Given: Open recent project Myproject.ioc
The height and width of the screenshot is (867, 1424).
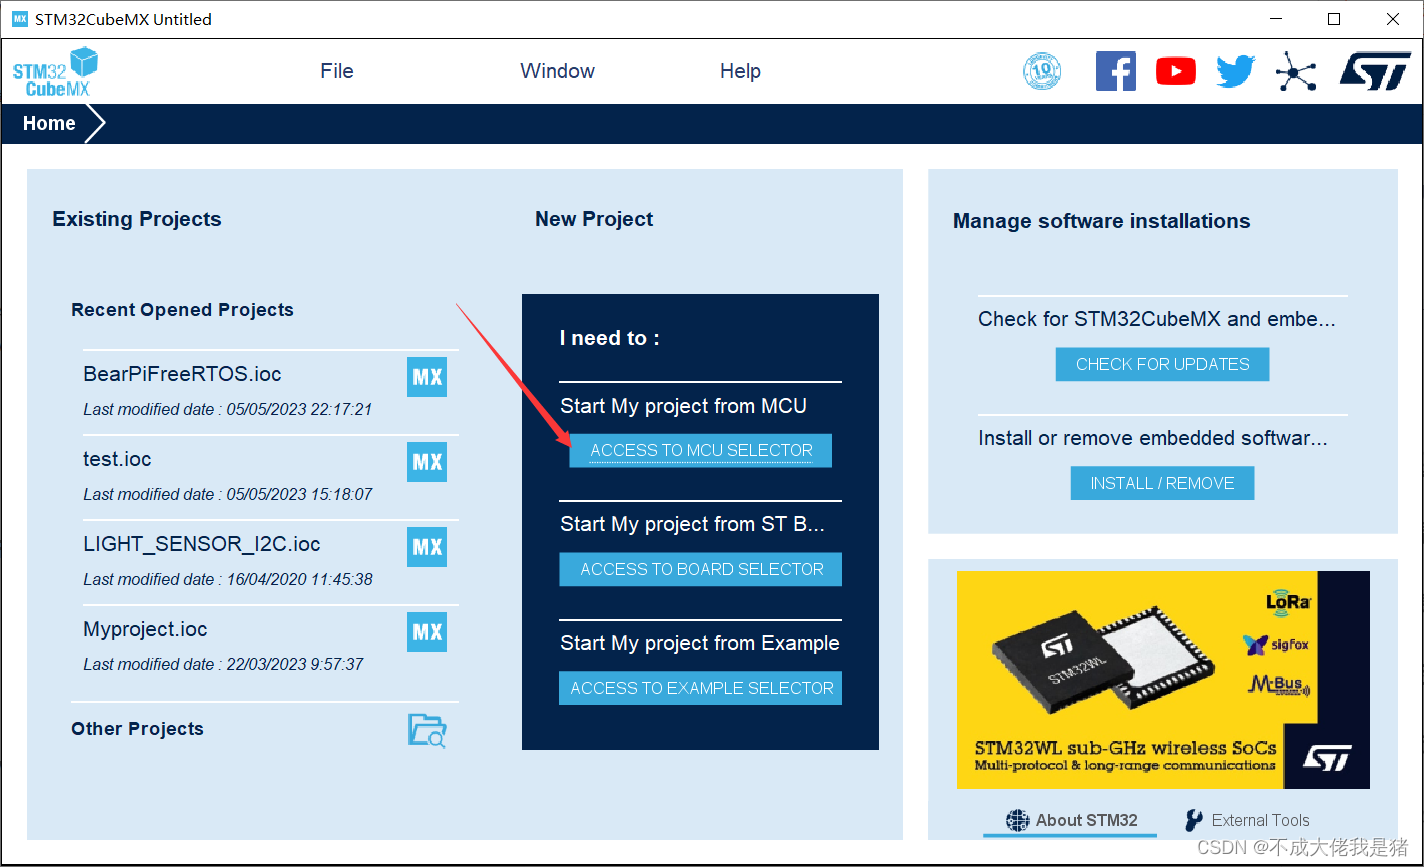Looking at the screenshot, I should click(x=145, y=629).
